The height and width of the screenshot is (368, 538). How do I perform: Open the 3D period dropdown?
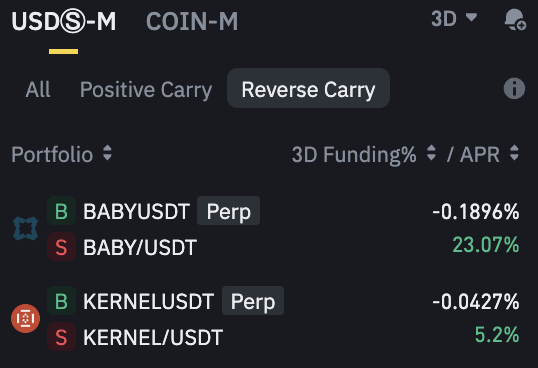pyautogui.click(x=454, y=18)
